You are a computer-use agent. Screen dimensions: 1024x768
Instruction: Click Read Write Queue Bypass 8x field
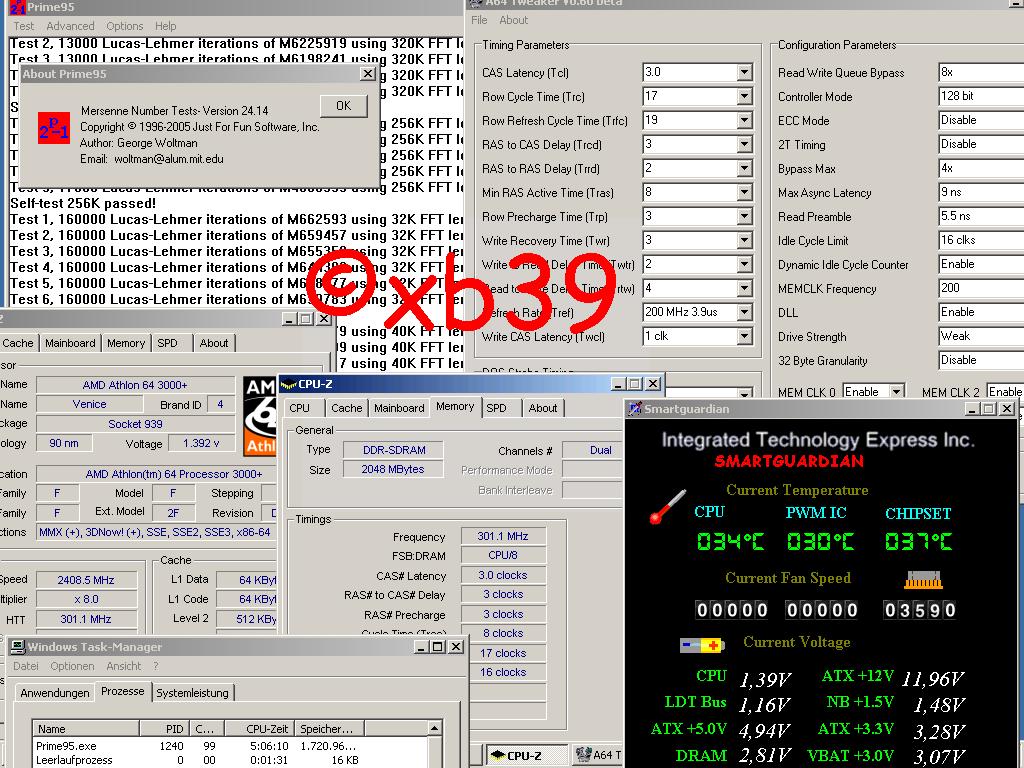coord(981,72)
